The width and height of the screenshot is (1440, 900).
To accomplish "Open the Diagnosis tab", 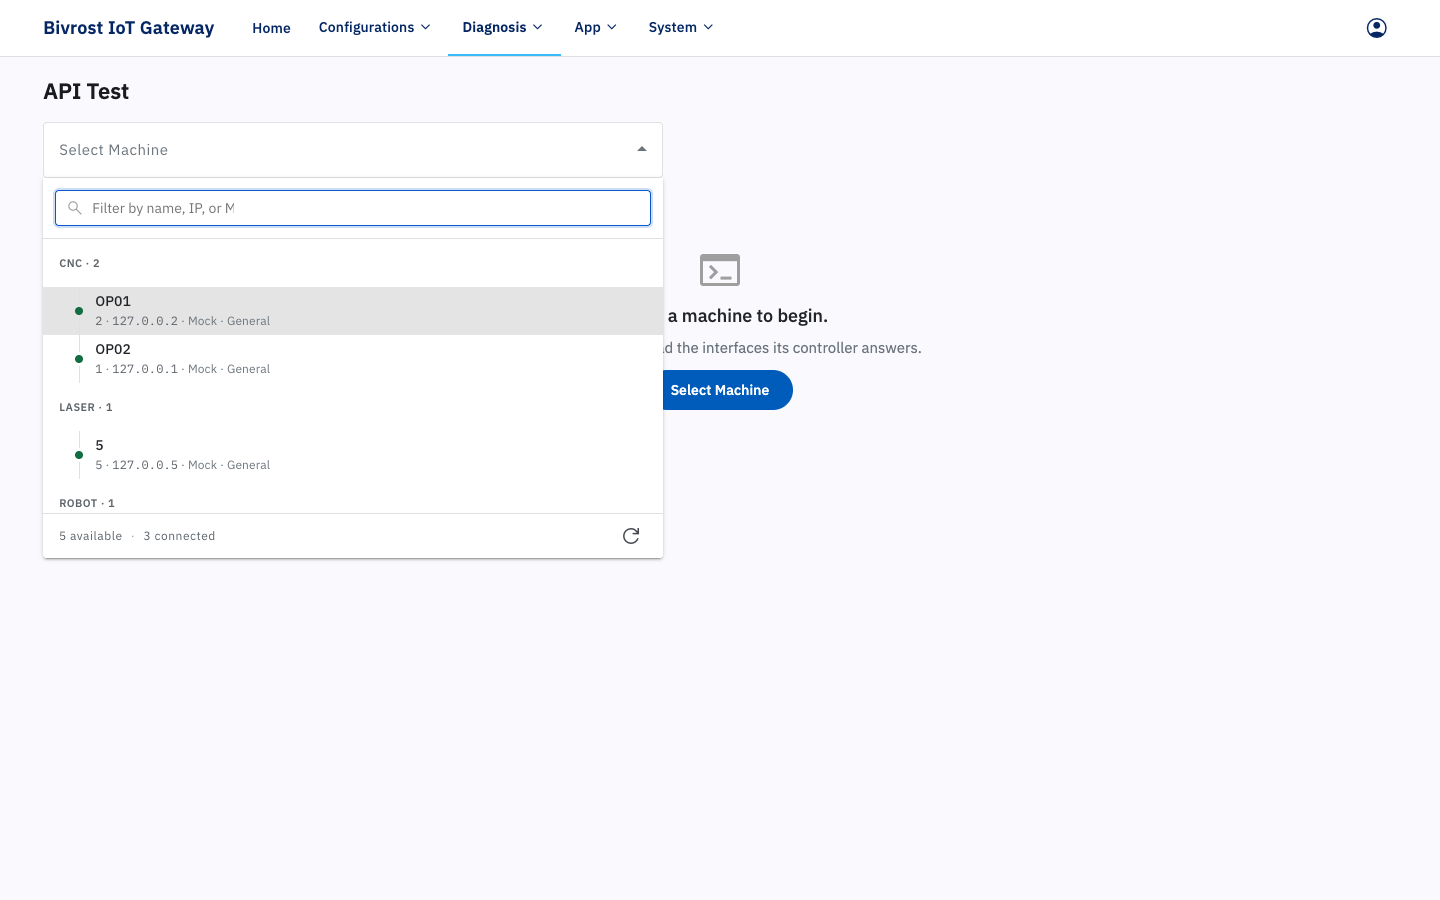I will click(503, 27).
